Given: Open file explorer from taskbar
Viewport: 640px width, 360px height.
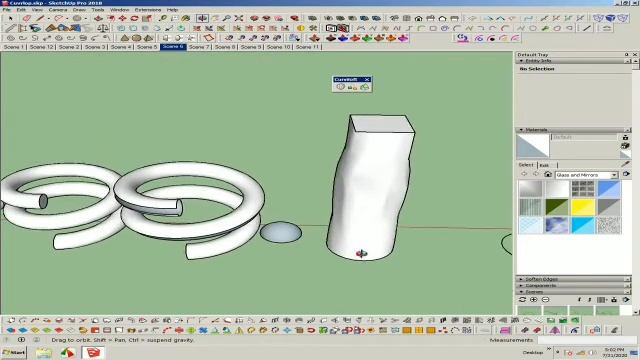Looking at the screenshot, I should pos(44,353).
